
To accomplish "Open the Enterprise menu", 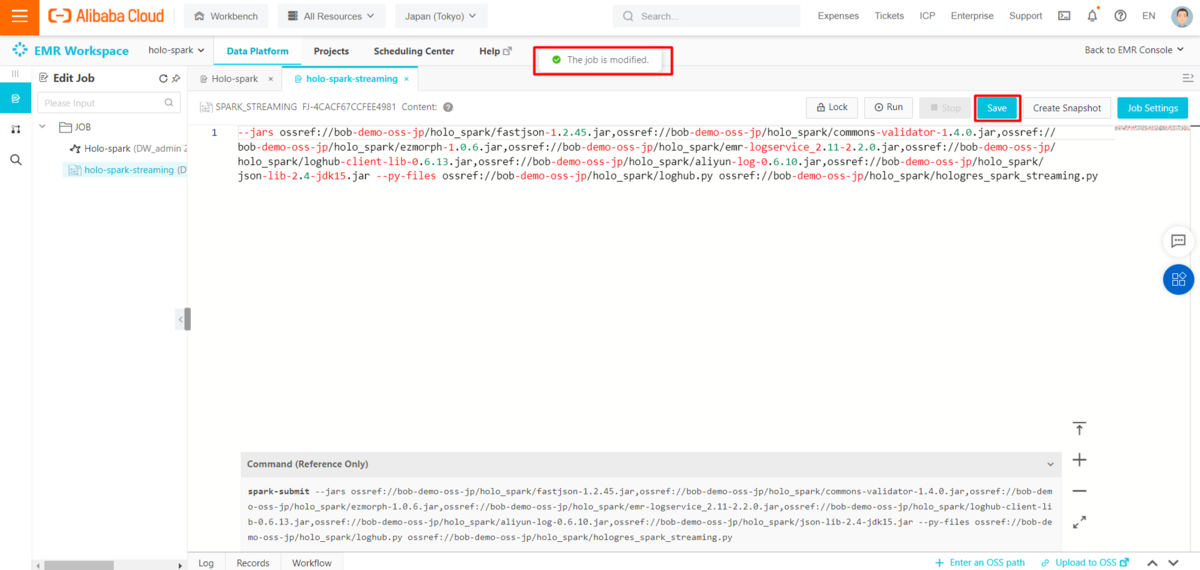I will [x=972, y=16].
